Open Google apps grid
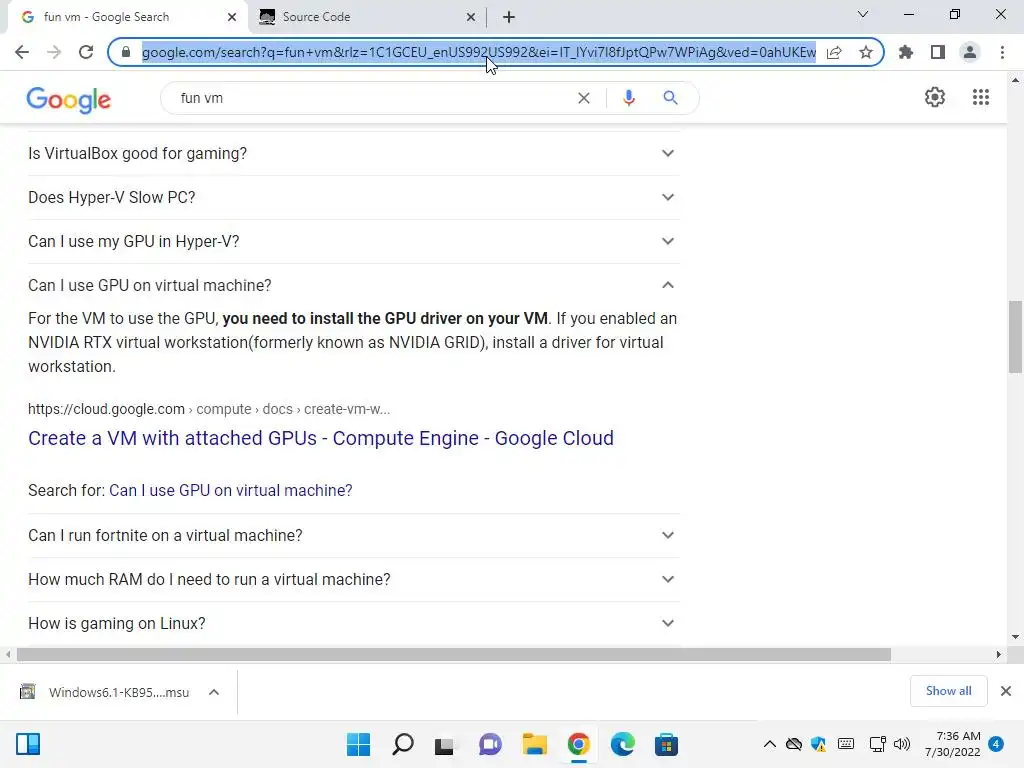 tap(981, 97)
